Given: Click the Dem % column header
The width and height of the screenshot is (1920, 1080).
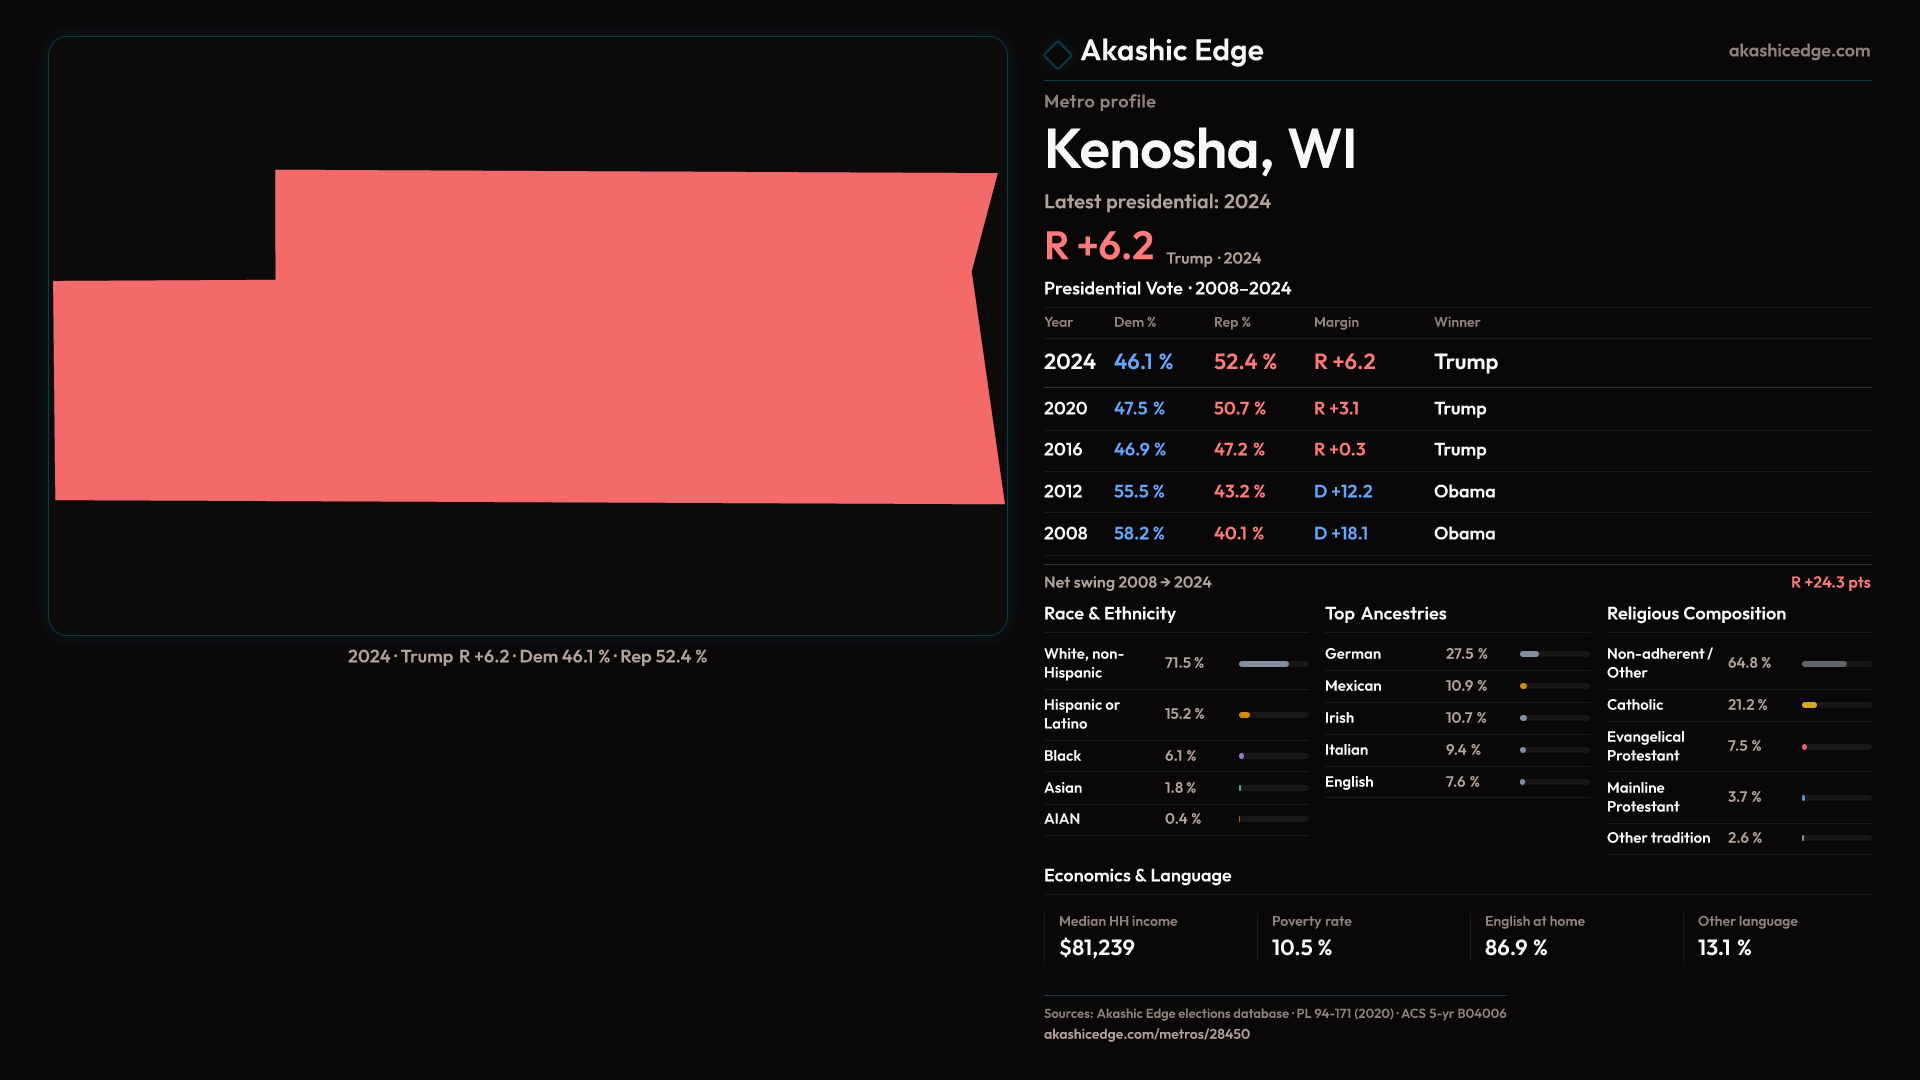Looking at the screenshot, I should [x=1134, y=322].
